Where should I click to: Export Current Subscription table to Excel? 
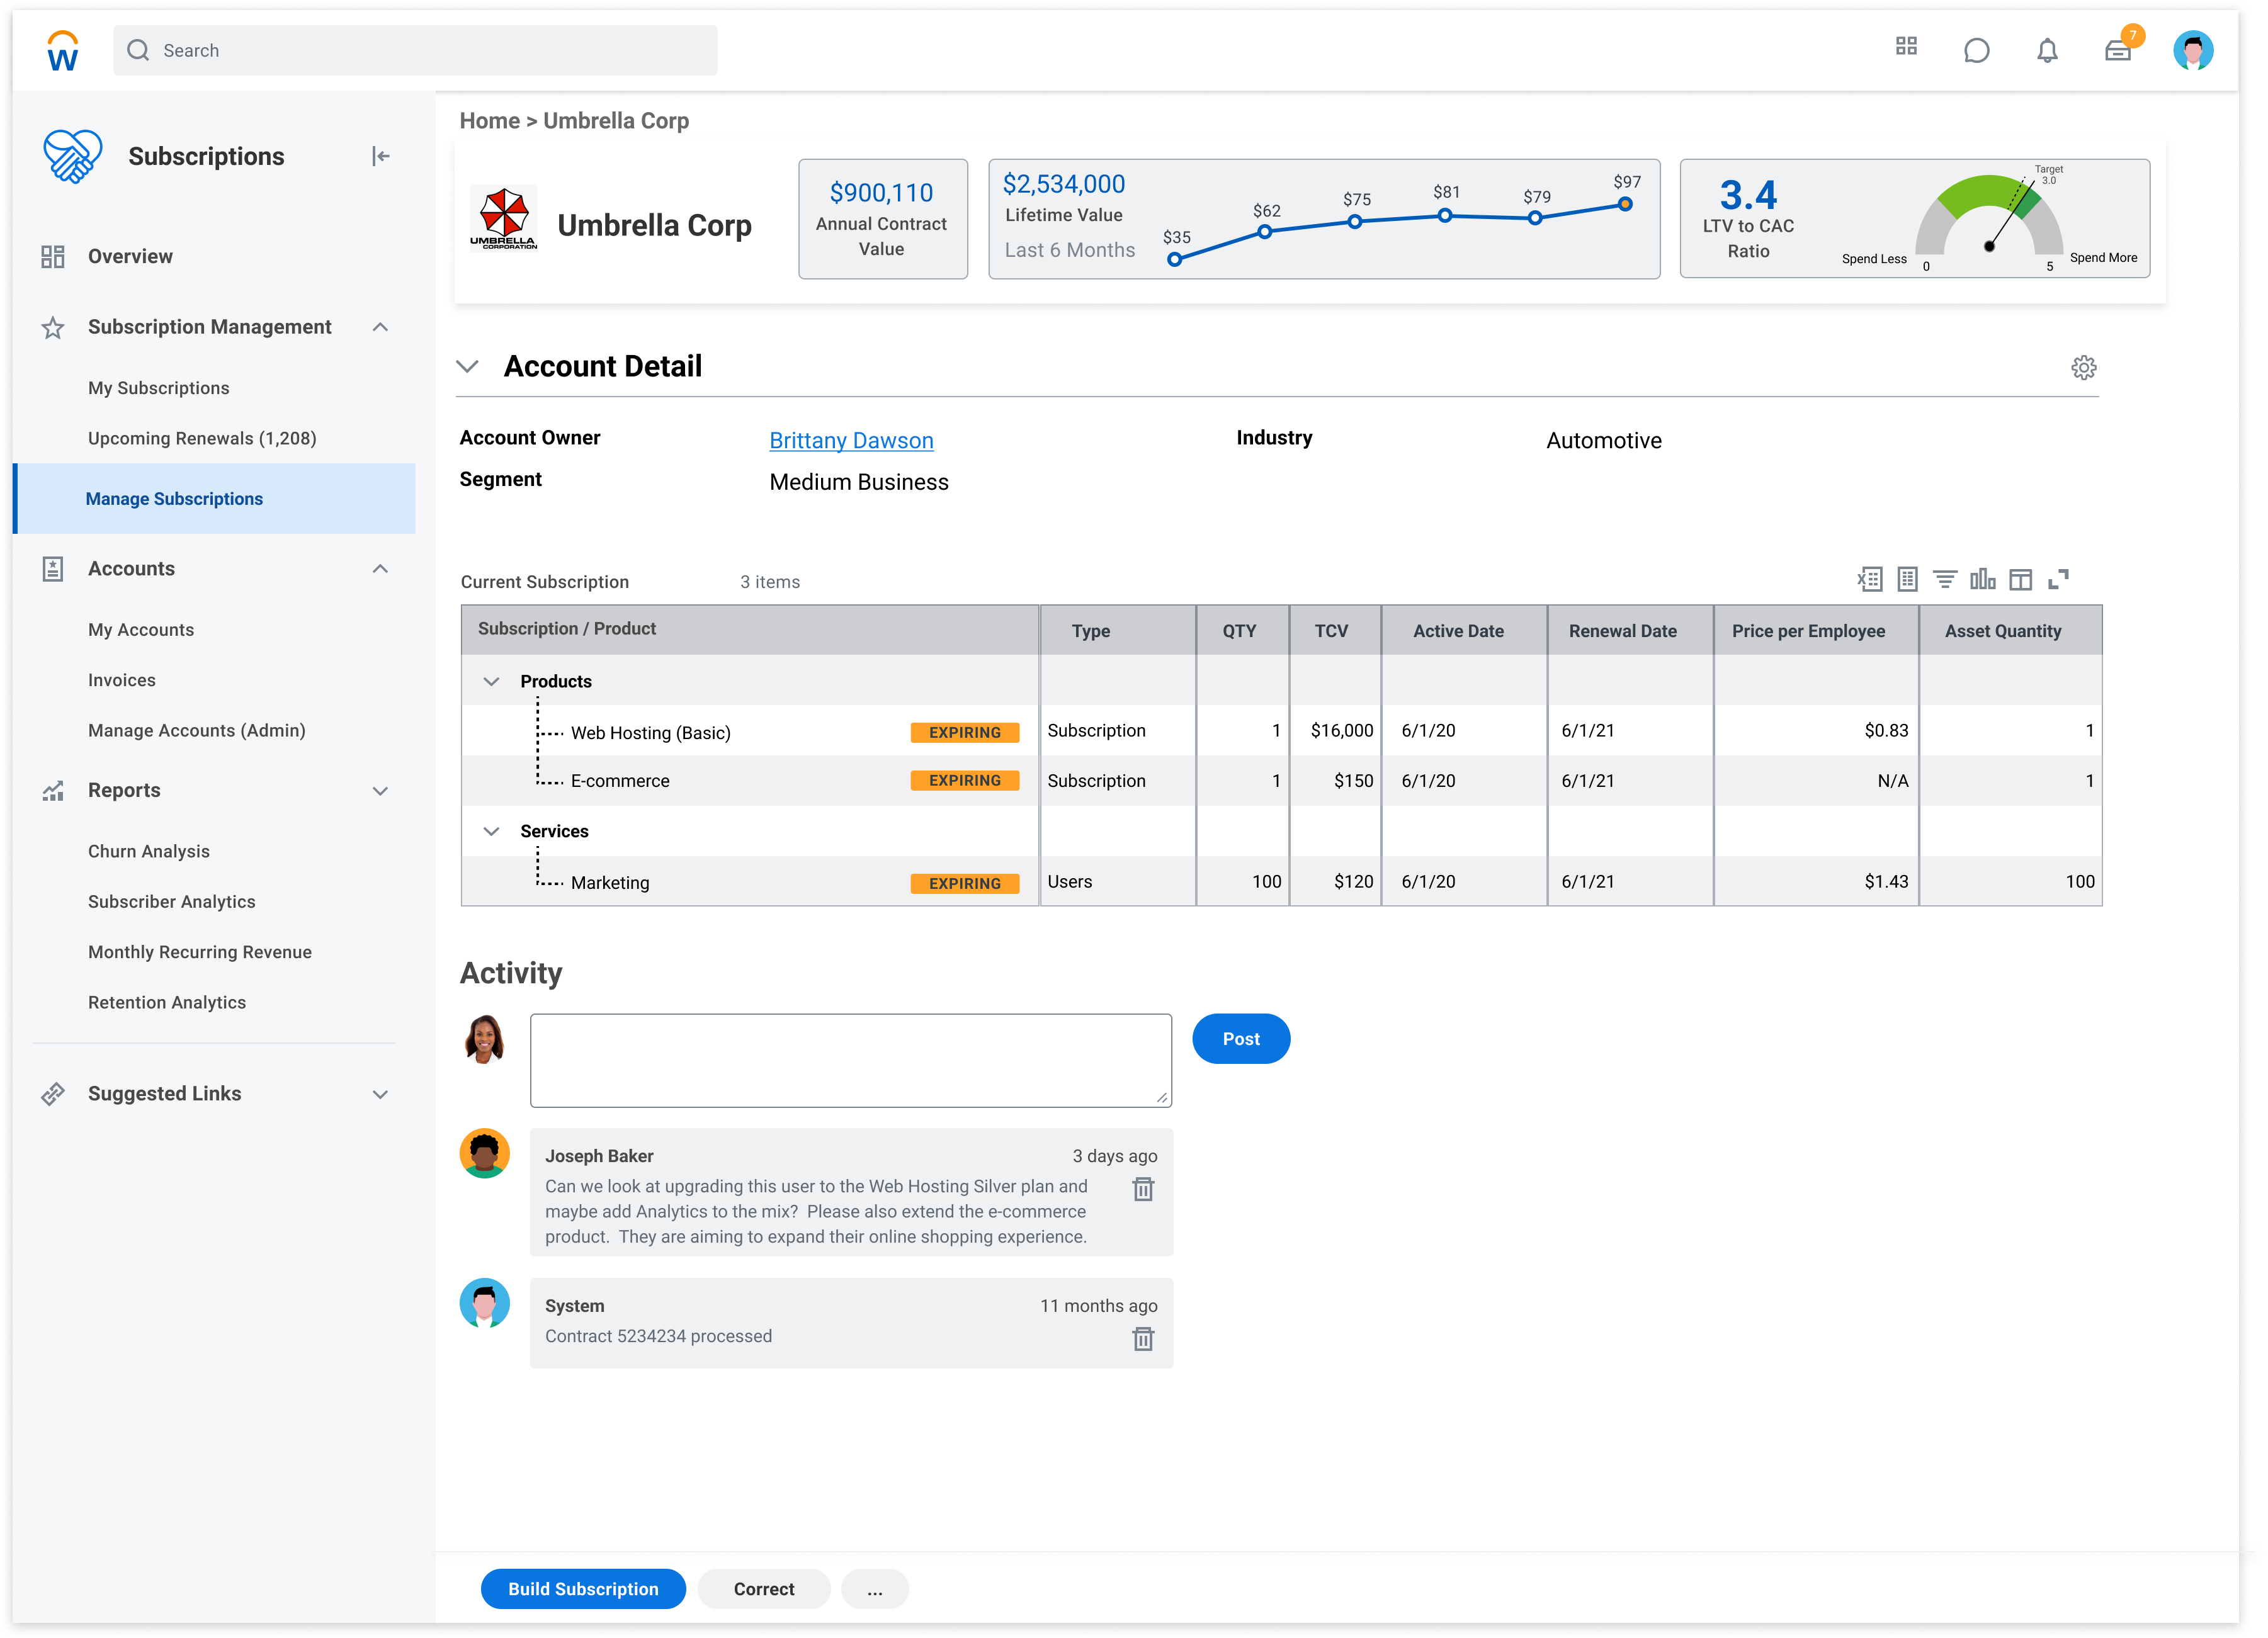point(1869,580)
